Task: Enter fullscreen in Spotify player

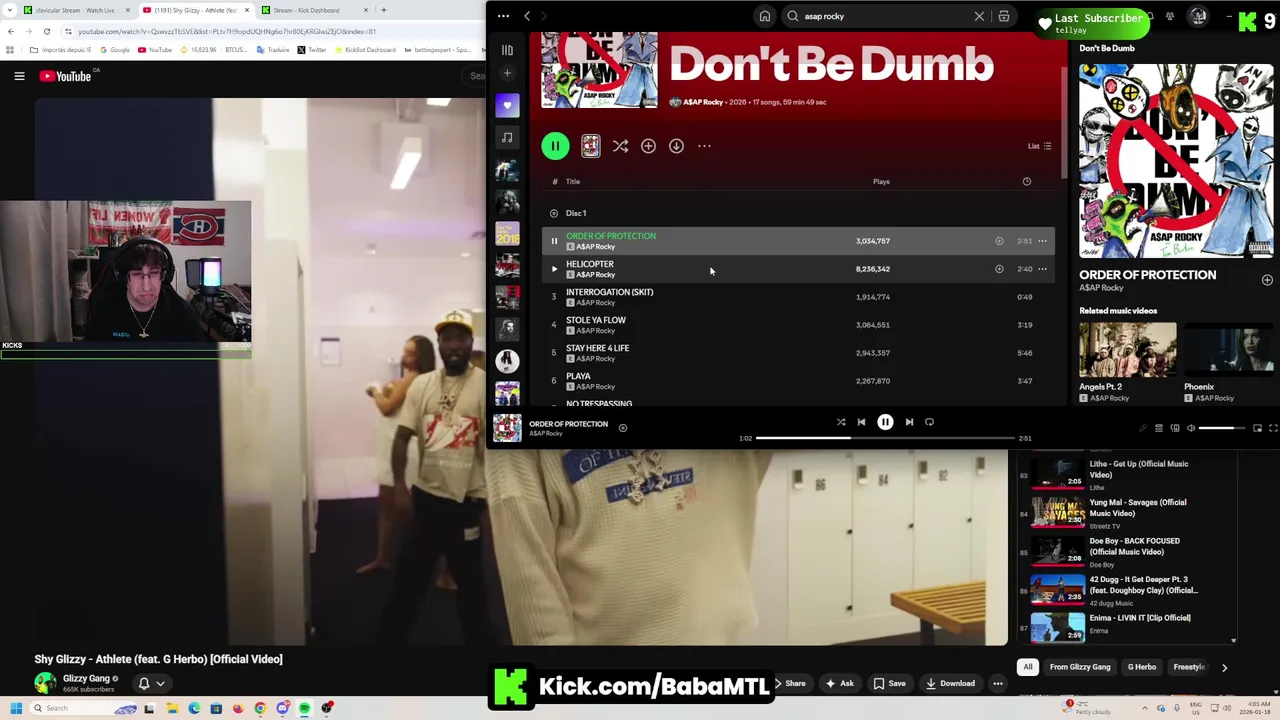Action: coord(1273,428)
